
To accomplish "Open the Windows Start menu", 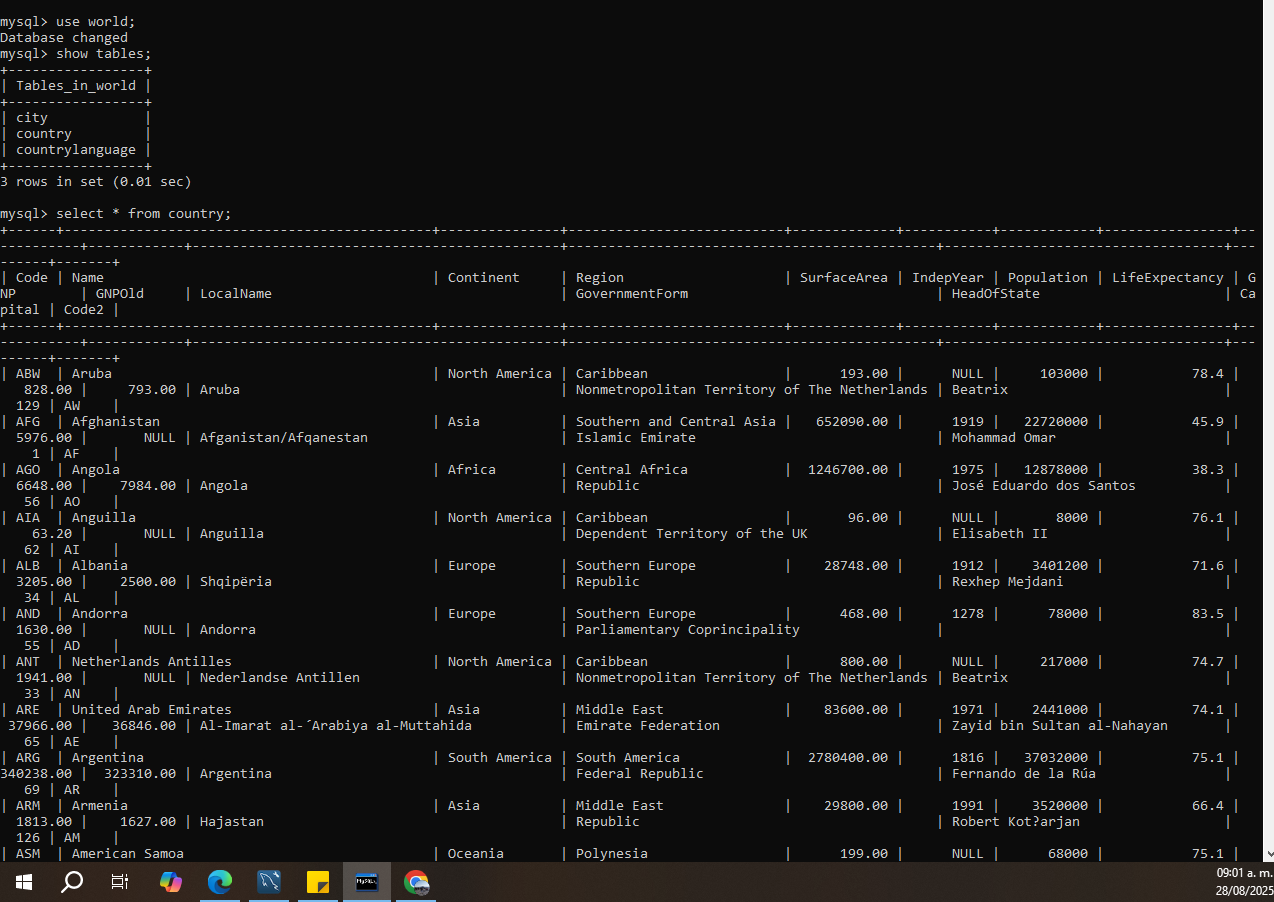I will click(24, 882).
